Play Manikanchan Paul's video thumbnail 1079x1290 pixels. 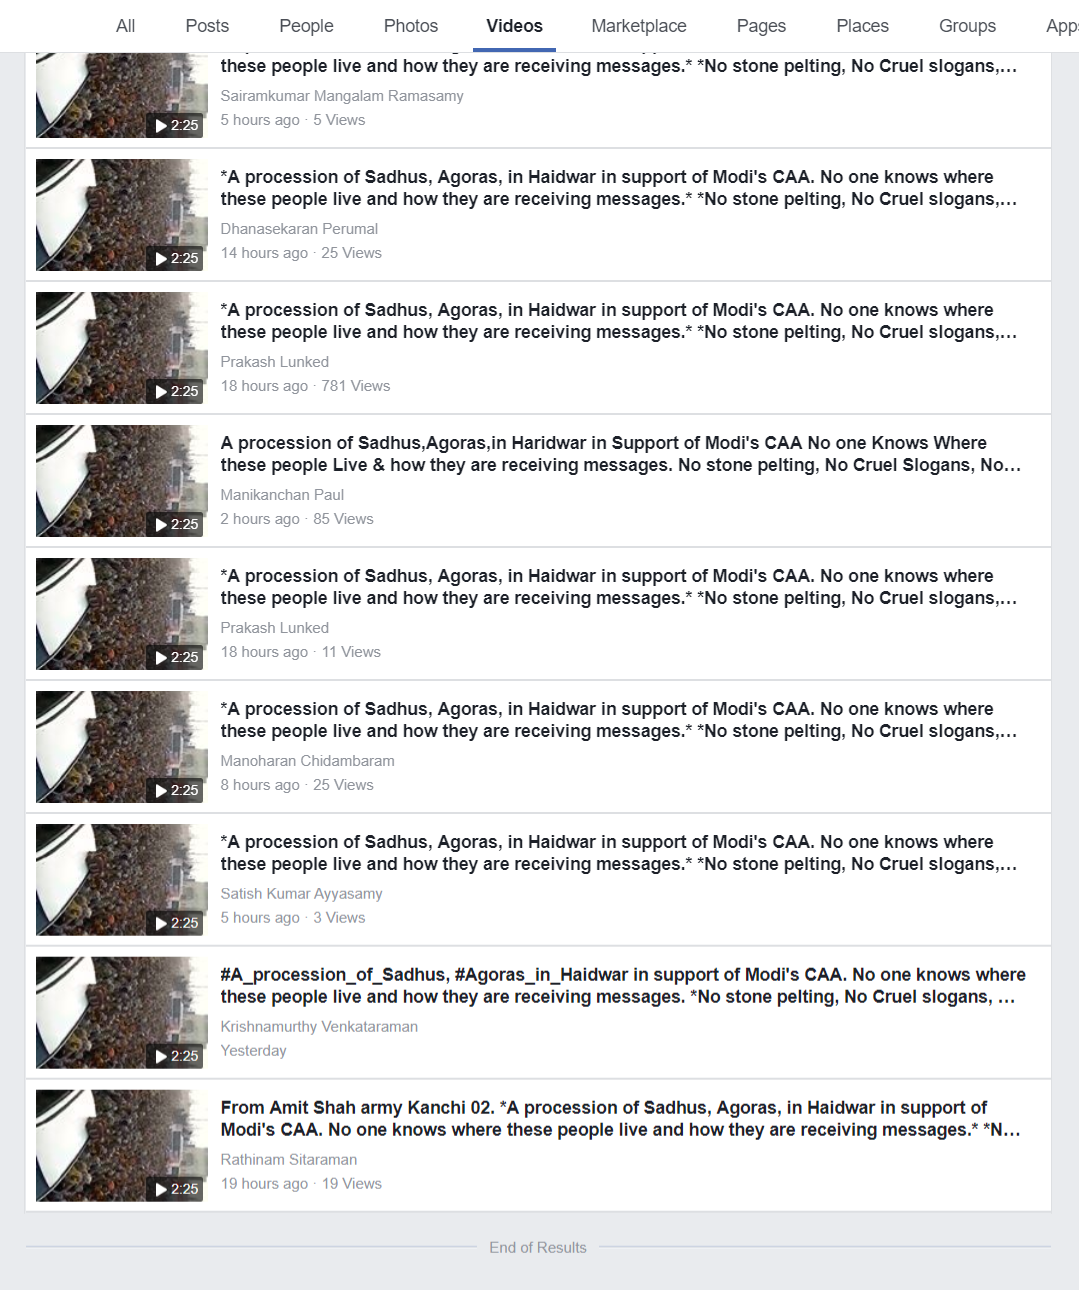[120, 481]
